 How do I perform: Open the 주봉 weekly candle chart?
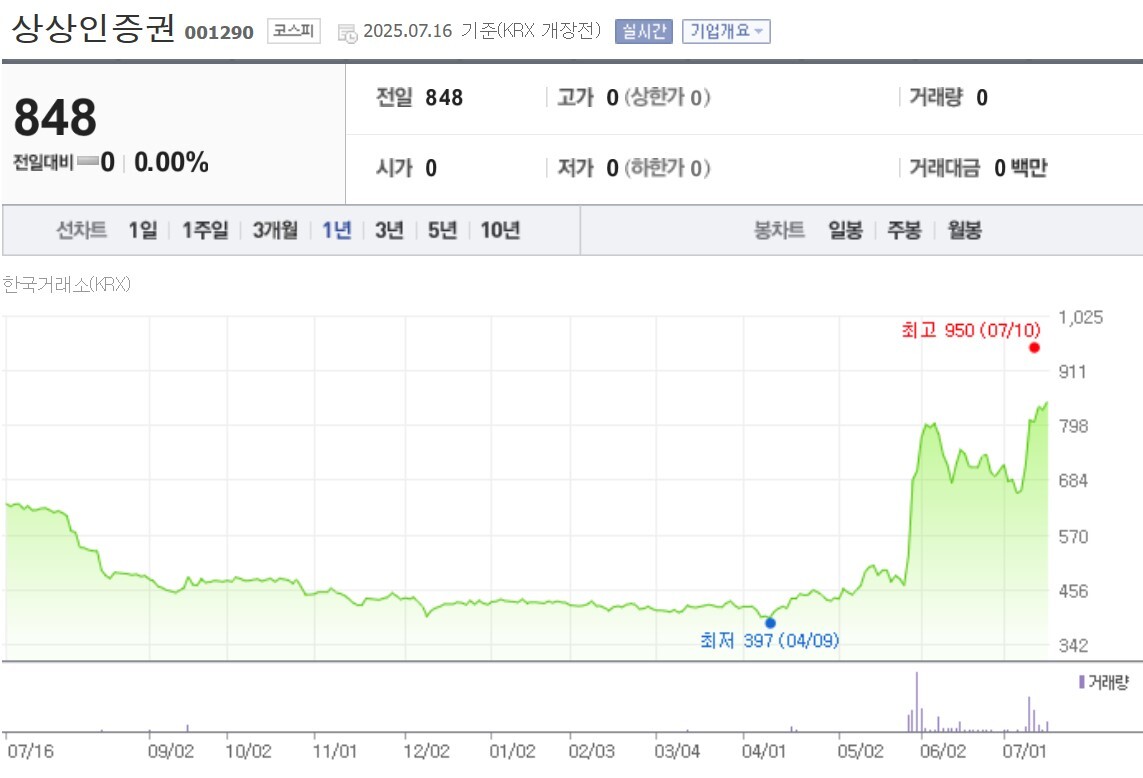click(904, 230)
